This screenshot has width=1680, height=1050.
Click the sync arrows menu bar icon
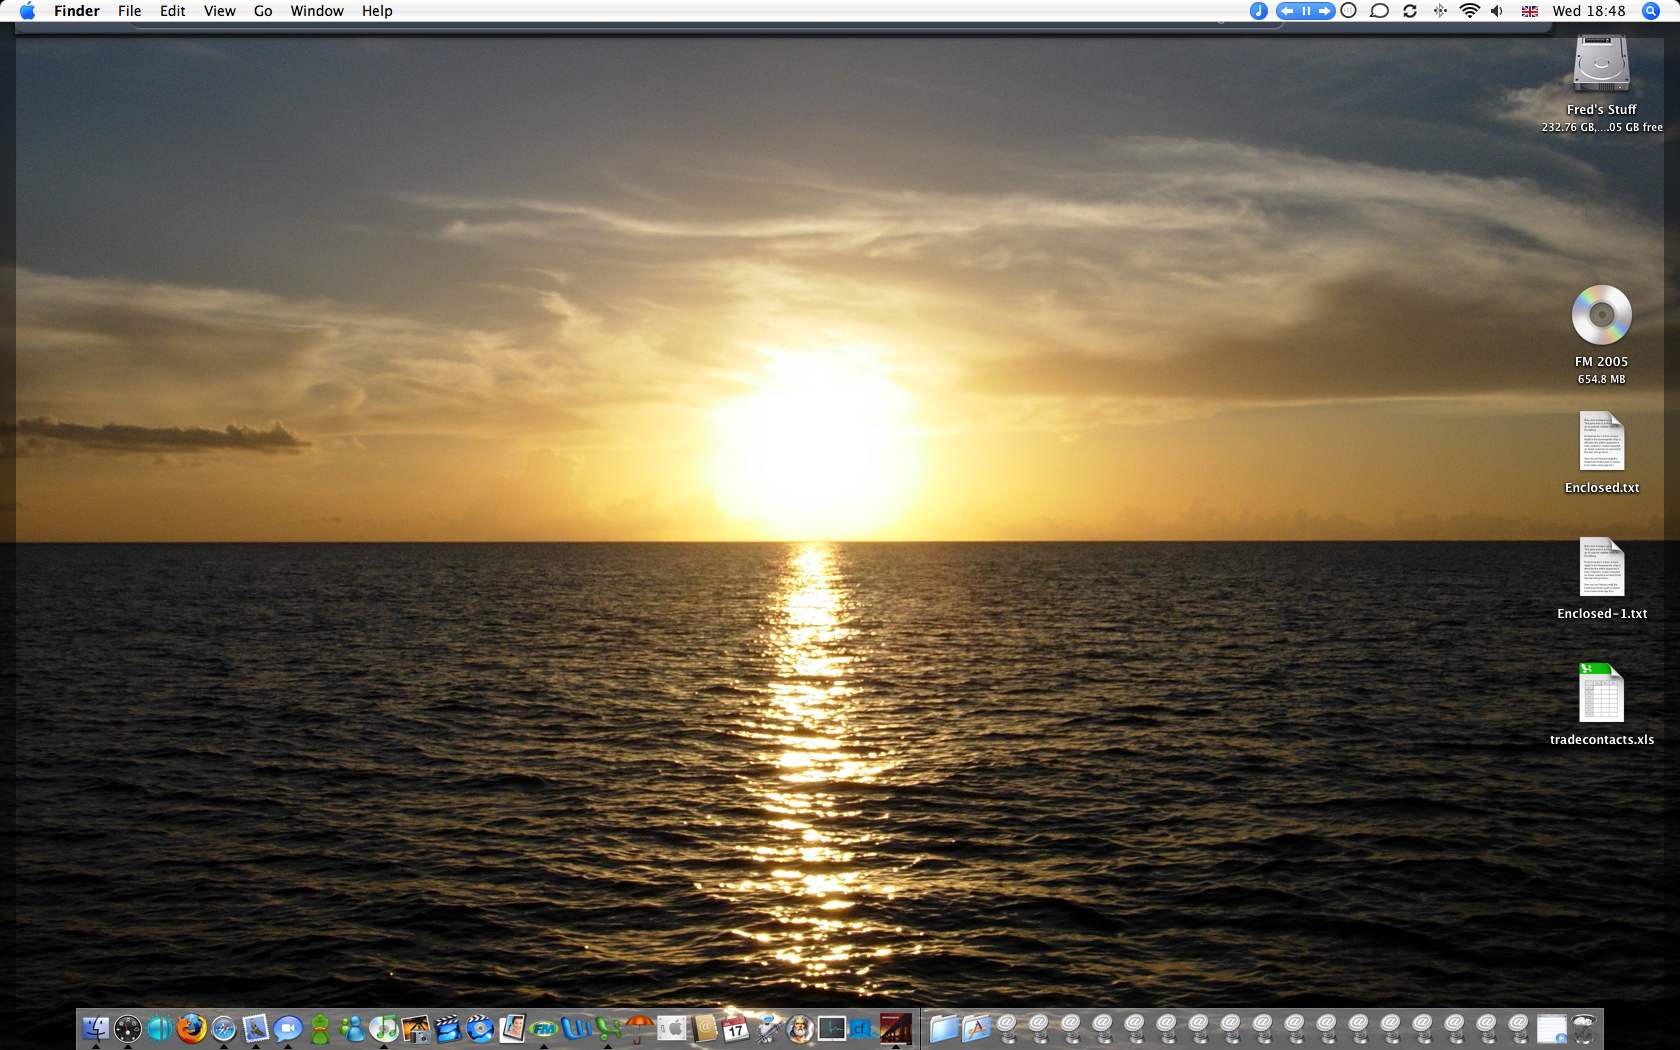tap(1410, 11)
